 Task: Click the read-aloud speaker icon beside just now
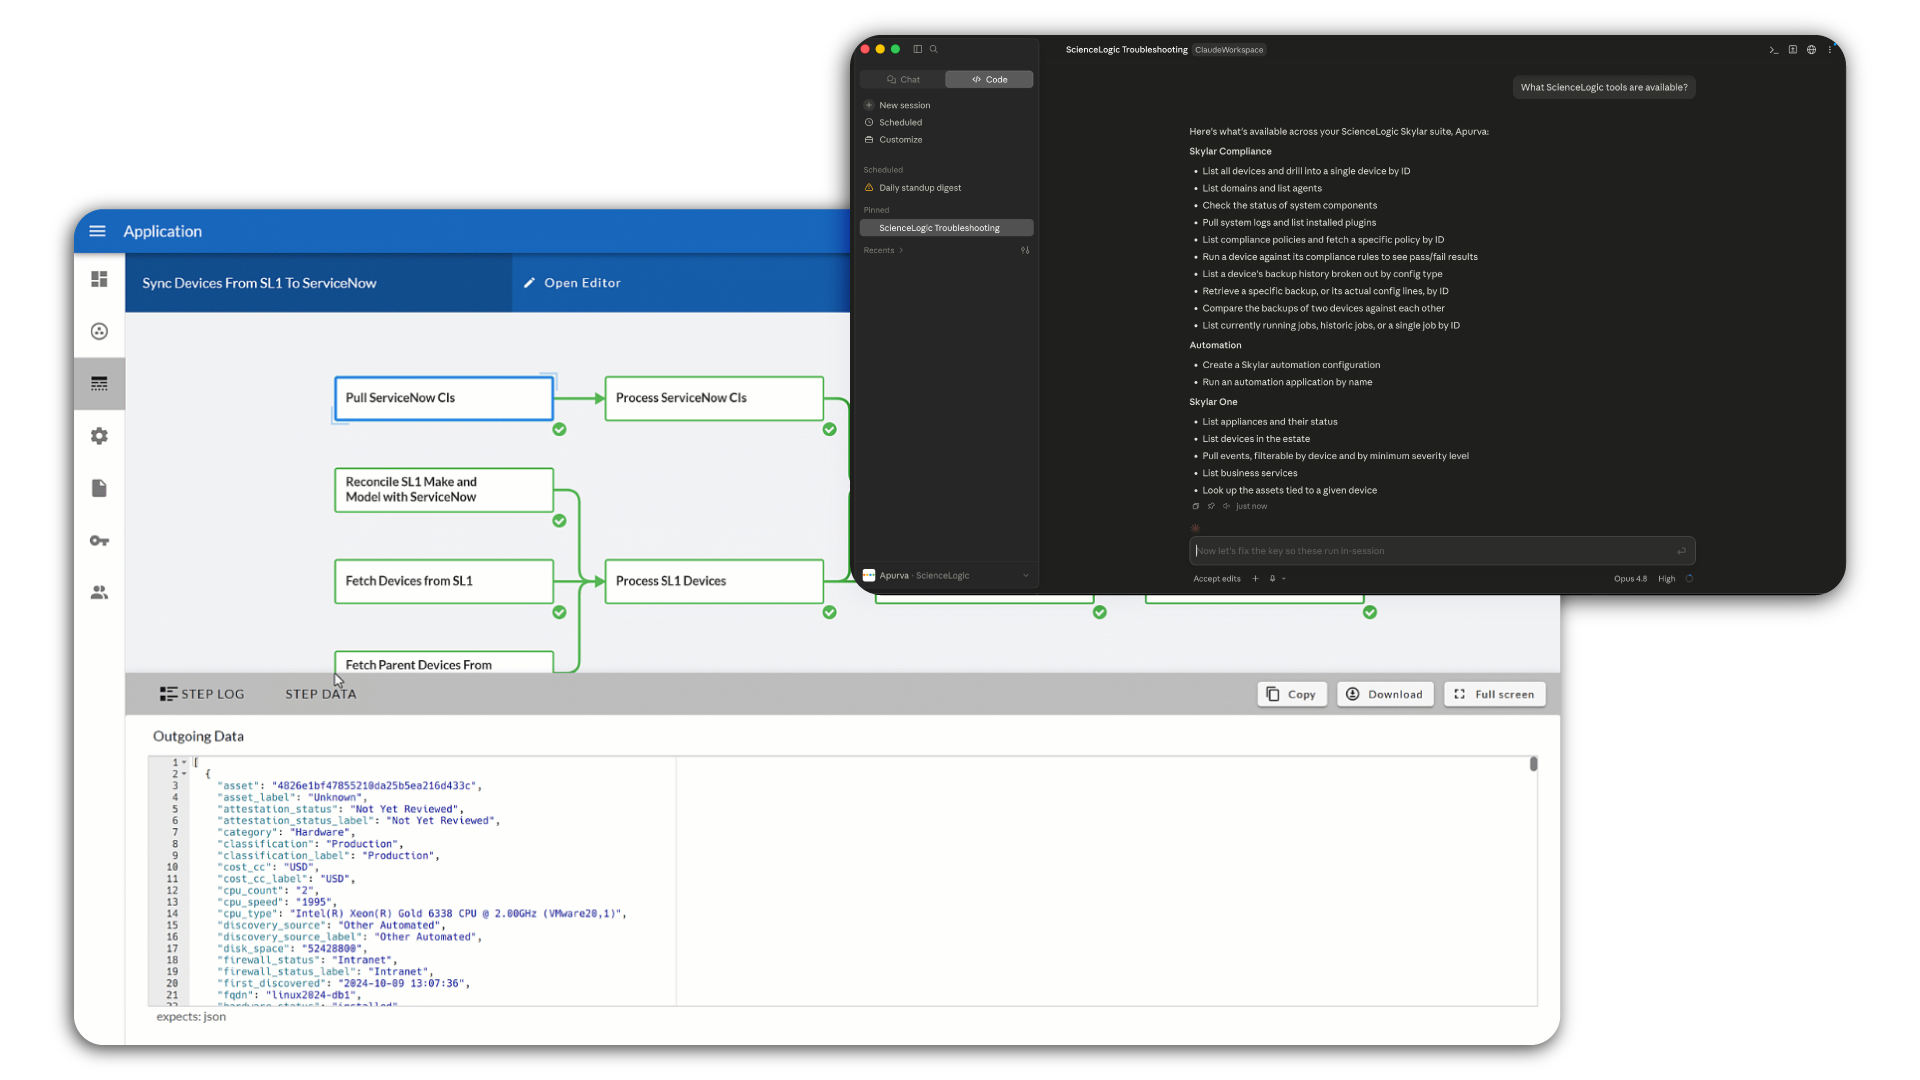[x=1226, y=506]
